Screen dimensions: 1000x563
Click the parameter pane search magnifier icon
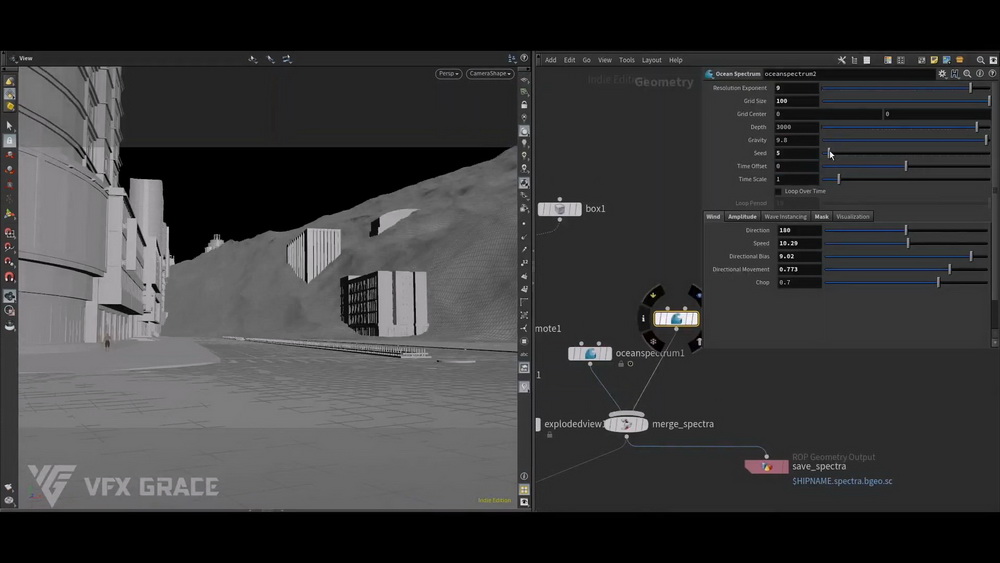point(967,74)
